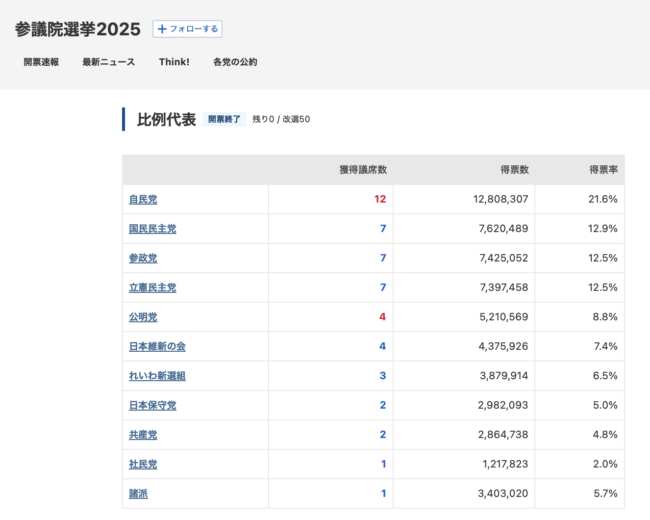
Task: Select the Think! tab
Action: [174, 62]
